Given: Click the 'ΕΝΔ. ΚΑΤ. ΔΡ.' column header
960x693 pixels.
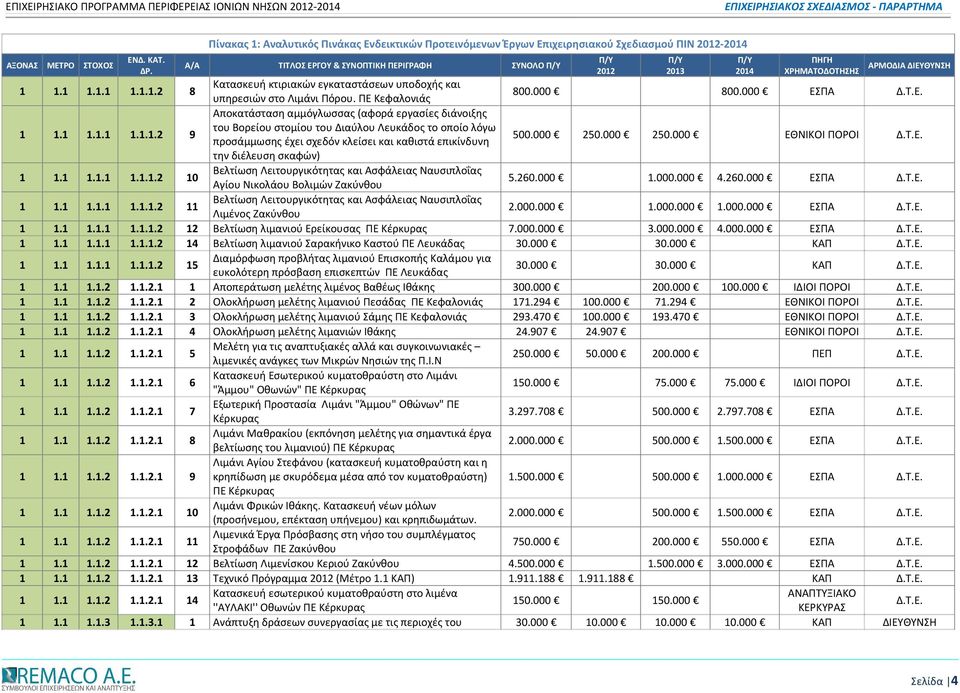Looking at the screenshot, I should (x=146, y=66).
